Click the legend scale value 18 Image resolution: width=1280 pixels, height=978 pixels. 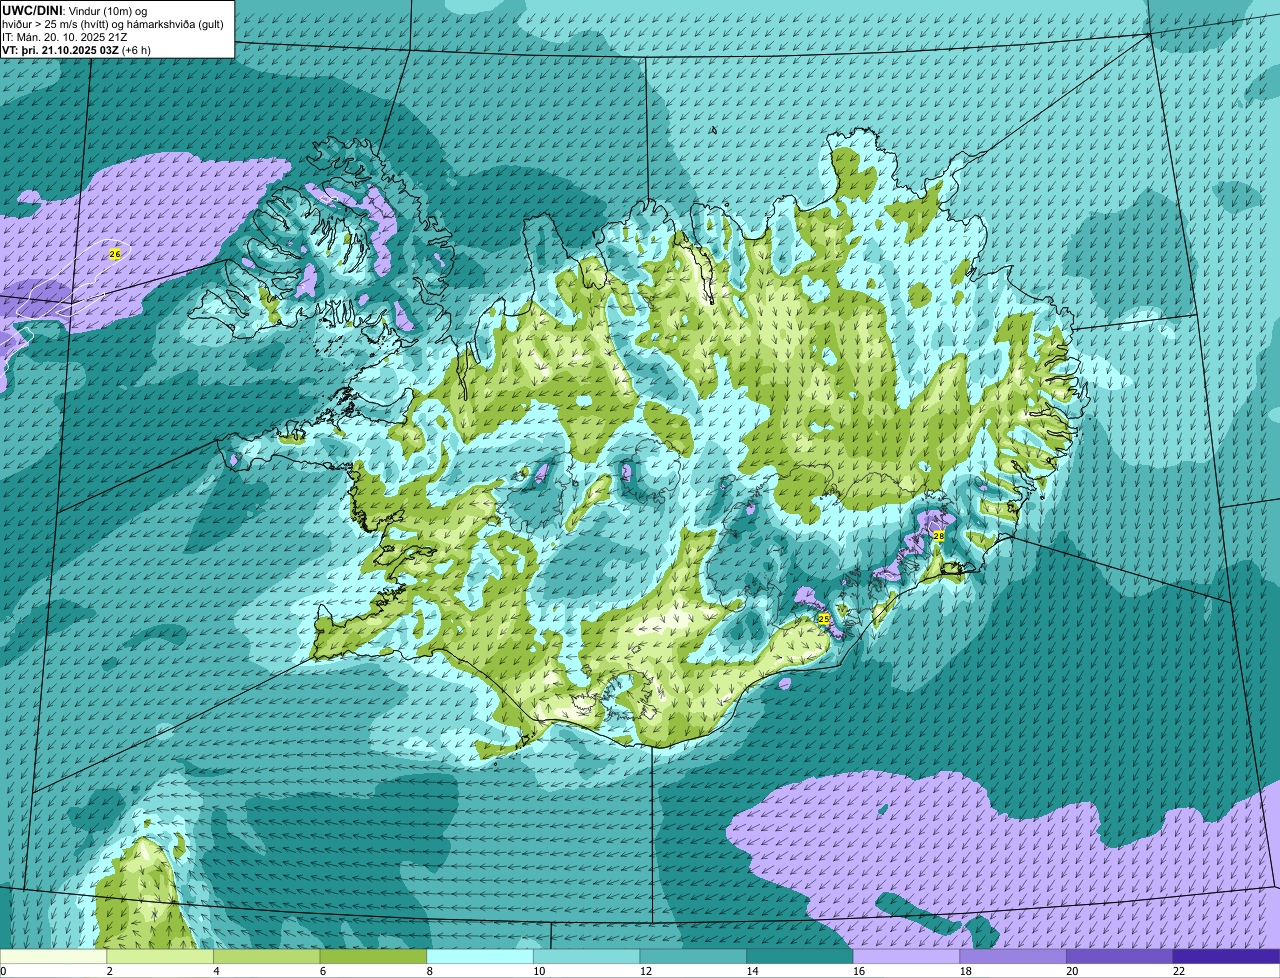pos(965,971)
